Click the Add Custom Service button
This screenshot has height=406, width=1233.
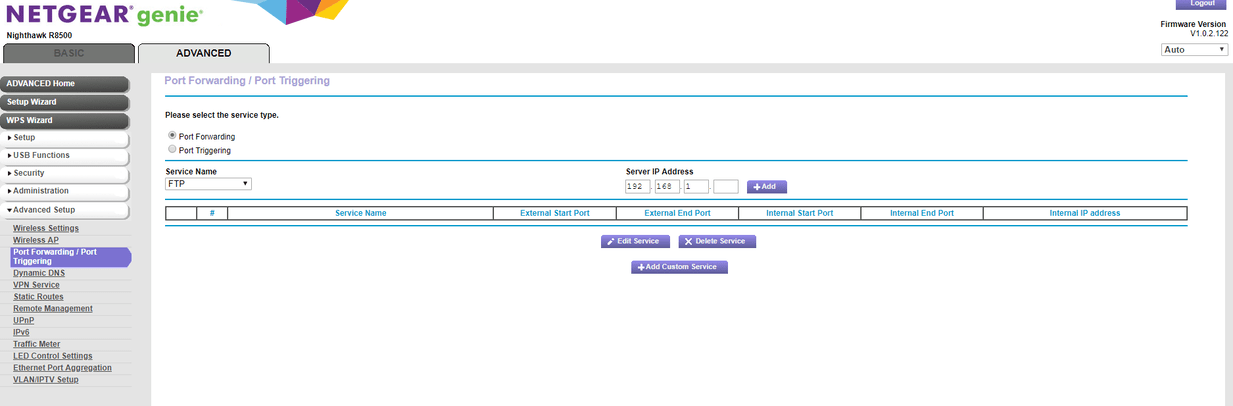pos(679,267)
